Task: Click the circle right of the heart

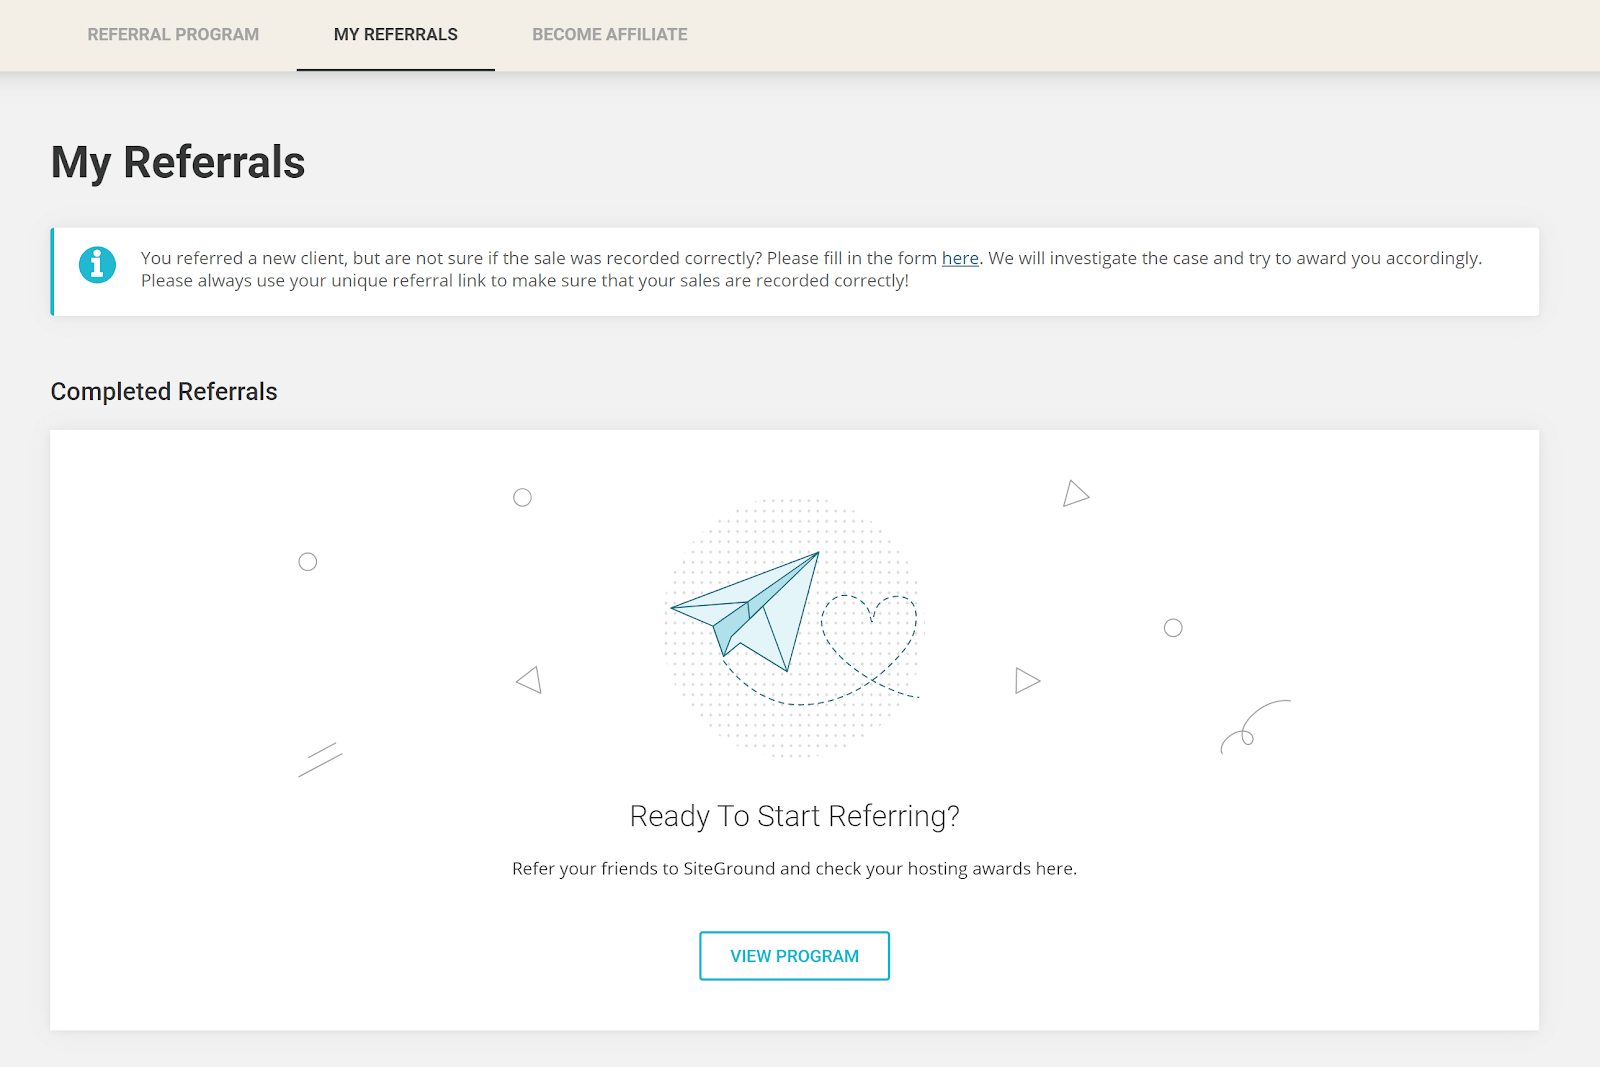Action: [x=1173, y=628]
